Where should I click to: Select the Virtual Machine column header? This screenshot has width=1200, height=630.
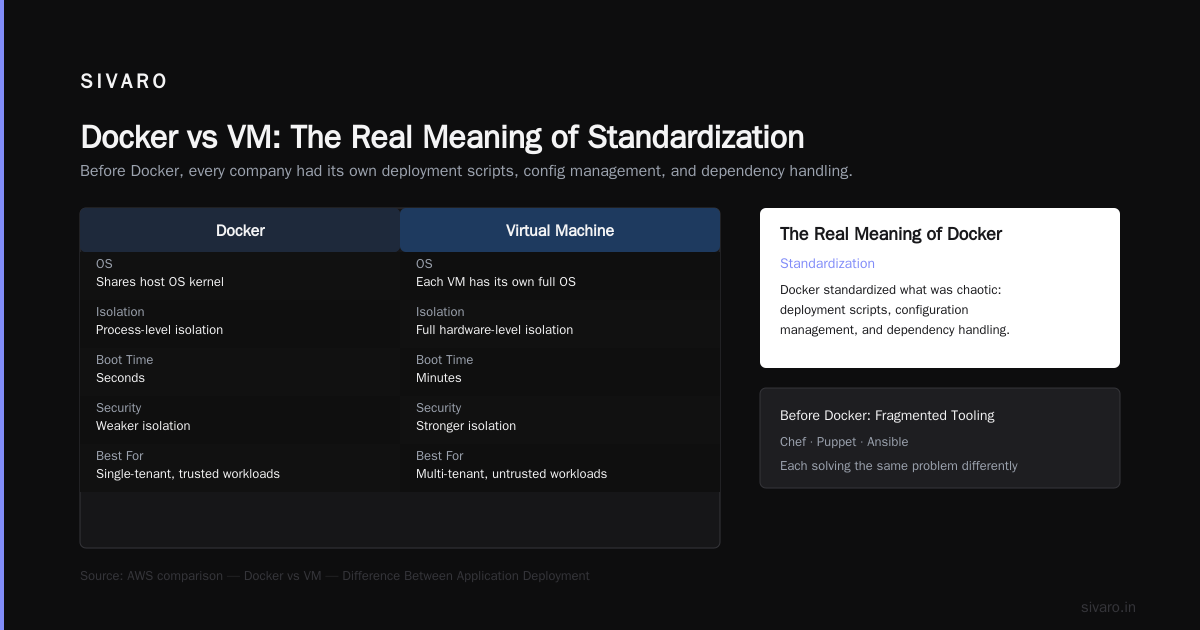560,230
